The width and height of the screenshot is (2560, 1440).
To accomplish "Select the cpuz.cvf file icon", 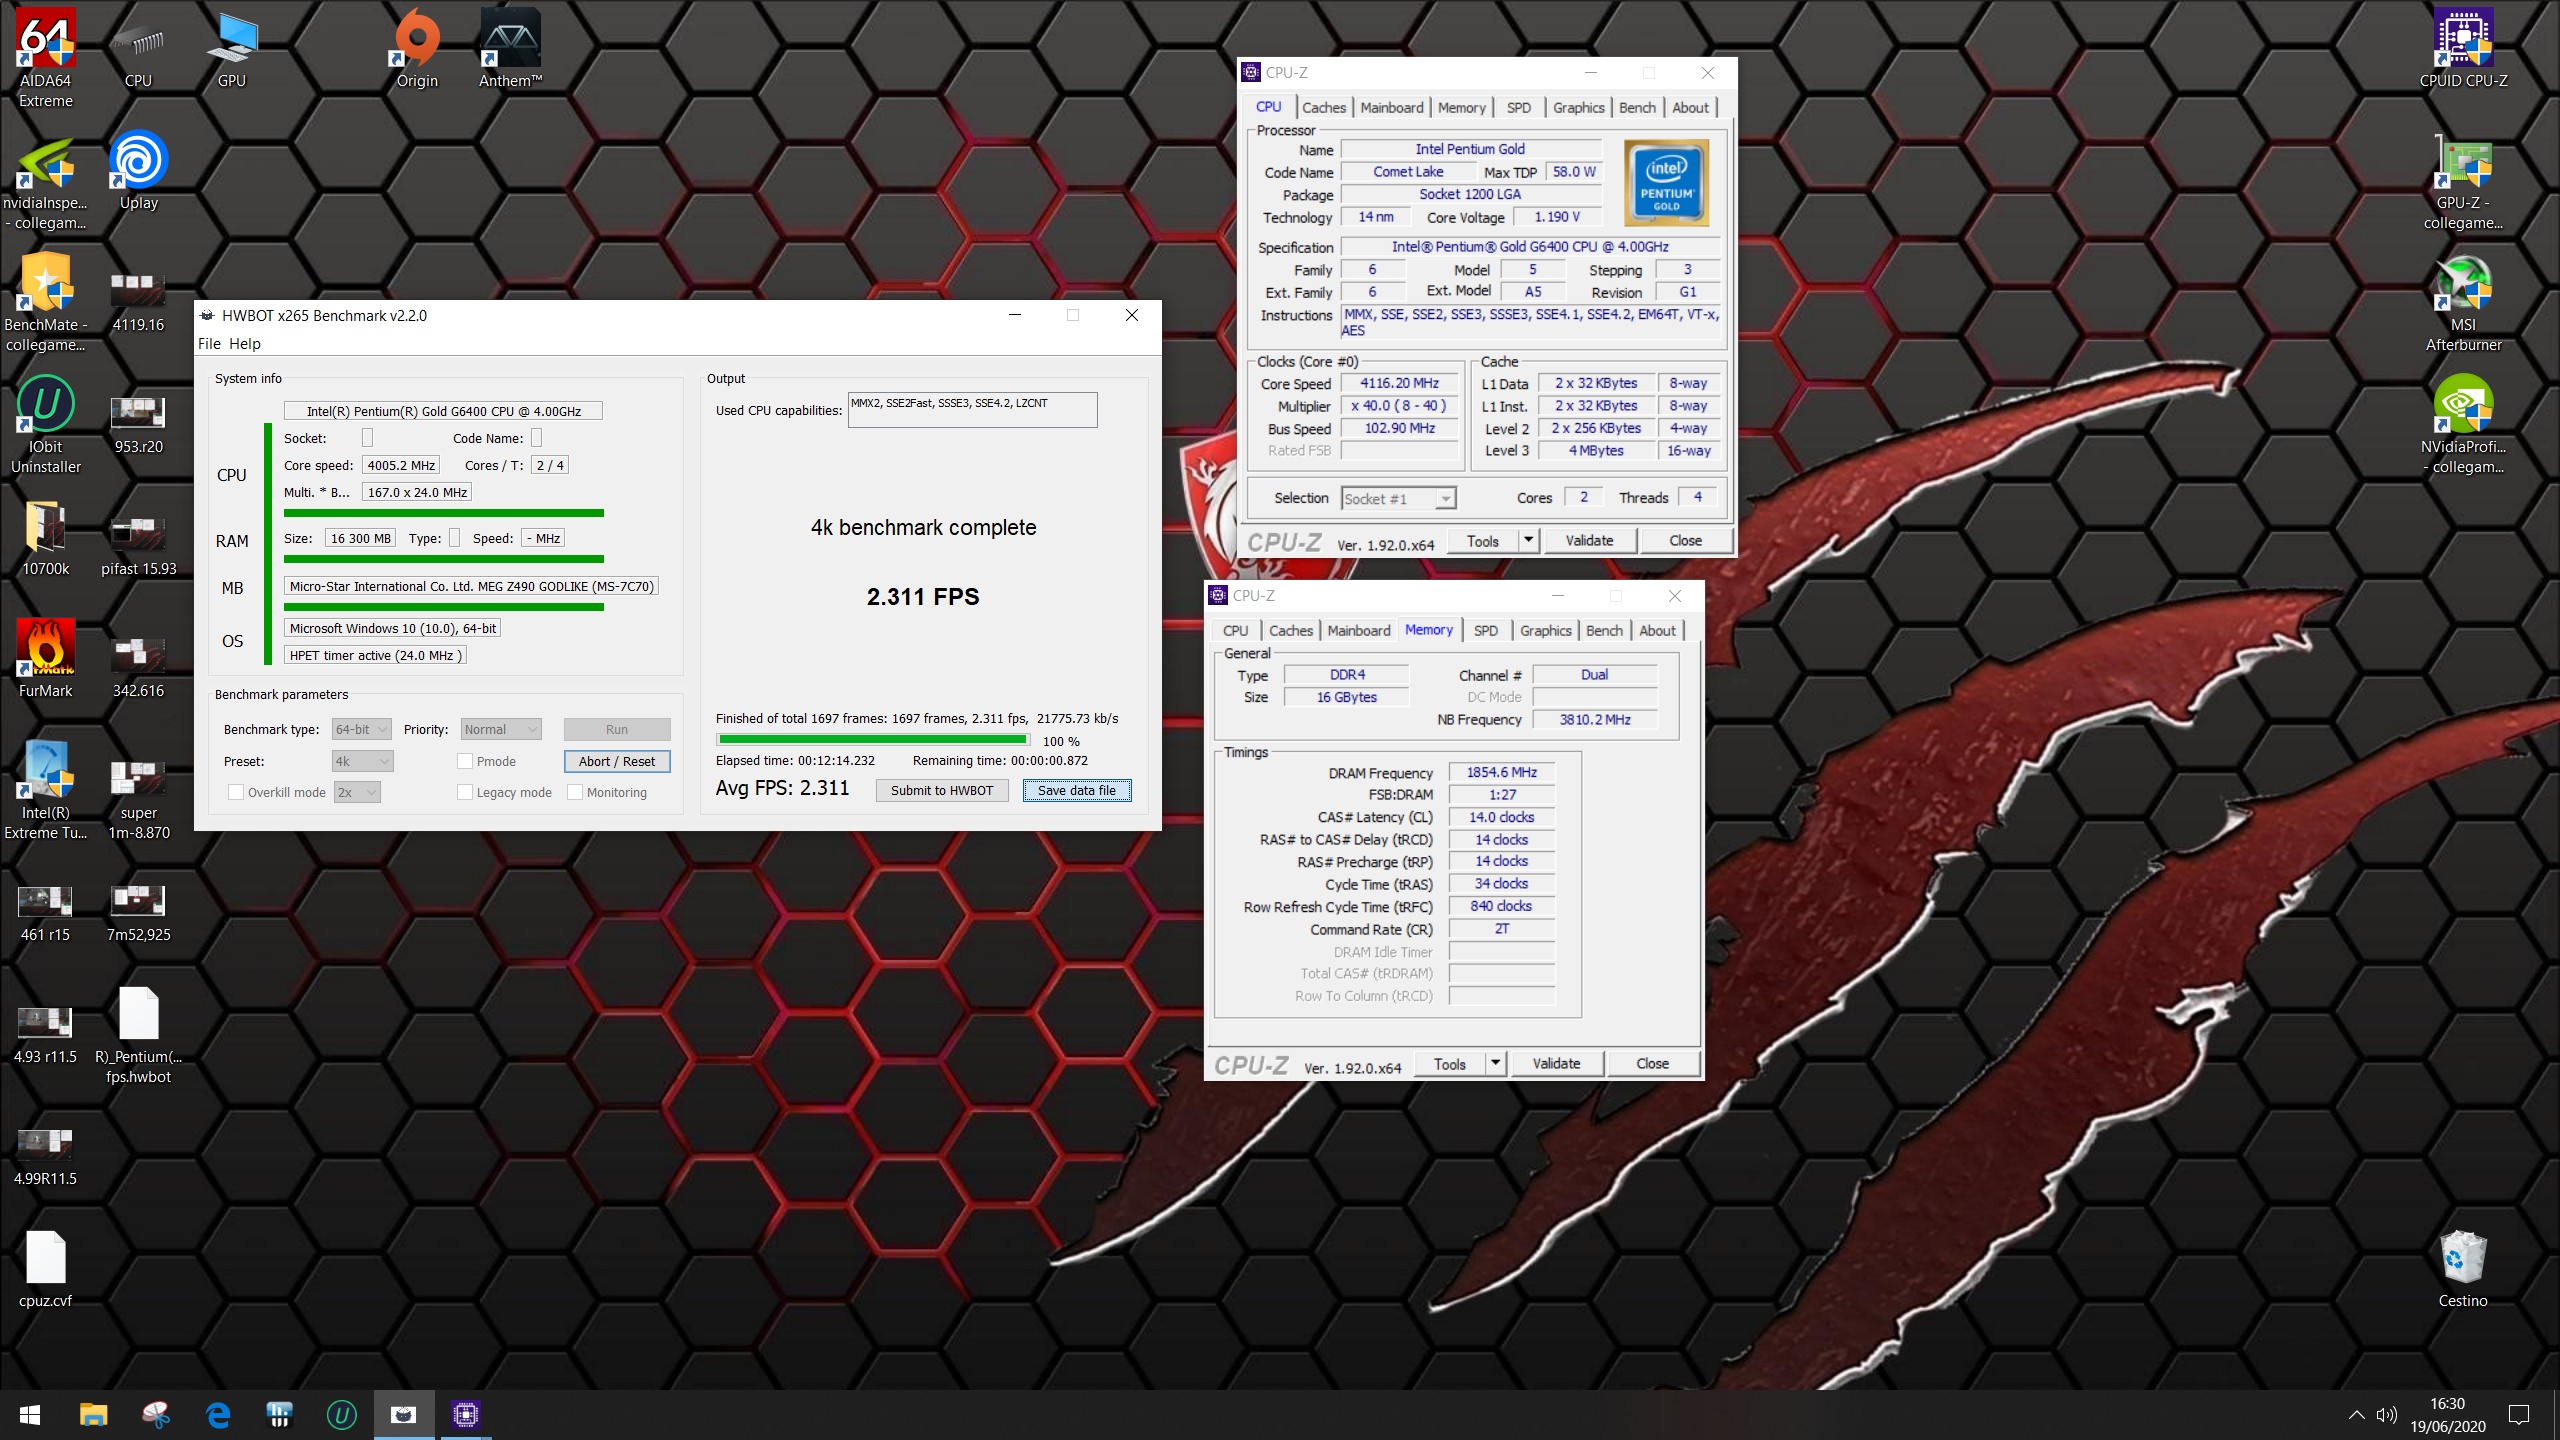I will click(x=46, y=1270).
